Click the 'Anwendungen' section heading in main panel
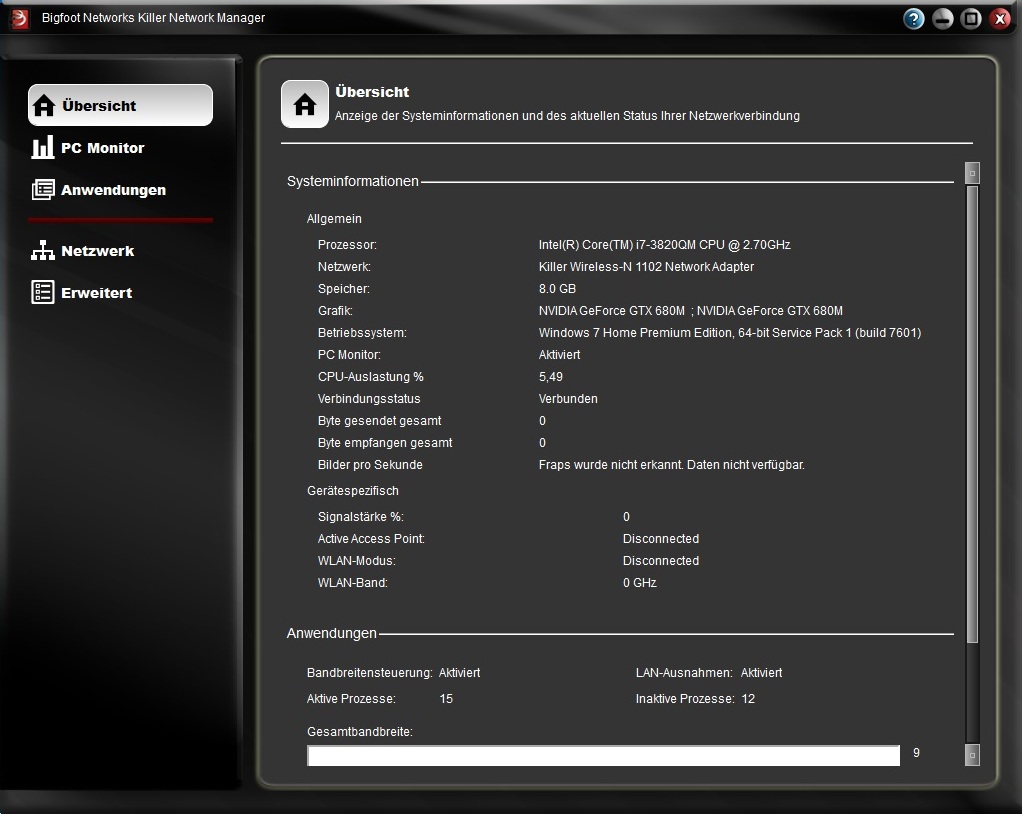This screenshot has width=1022, height=814. [x=332, y=633]
